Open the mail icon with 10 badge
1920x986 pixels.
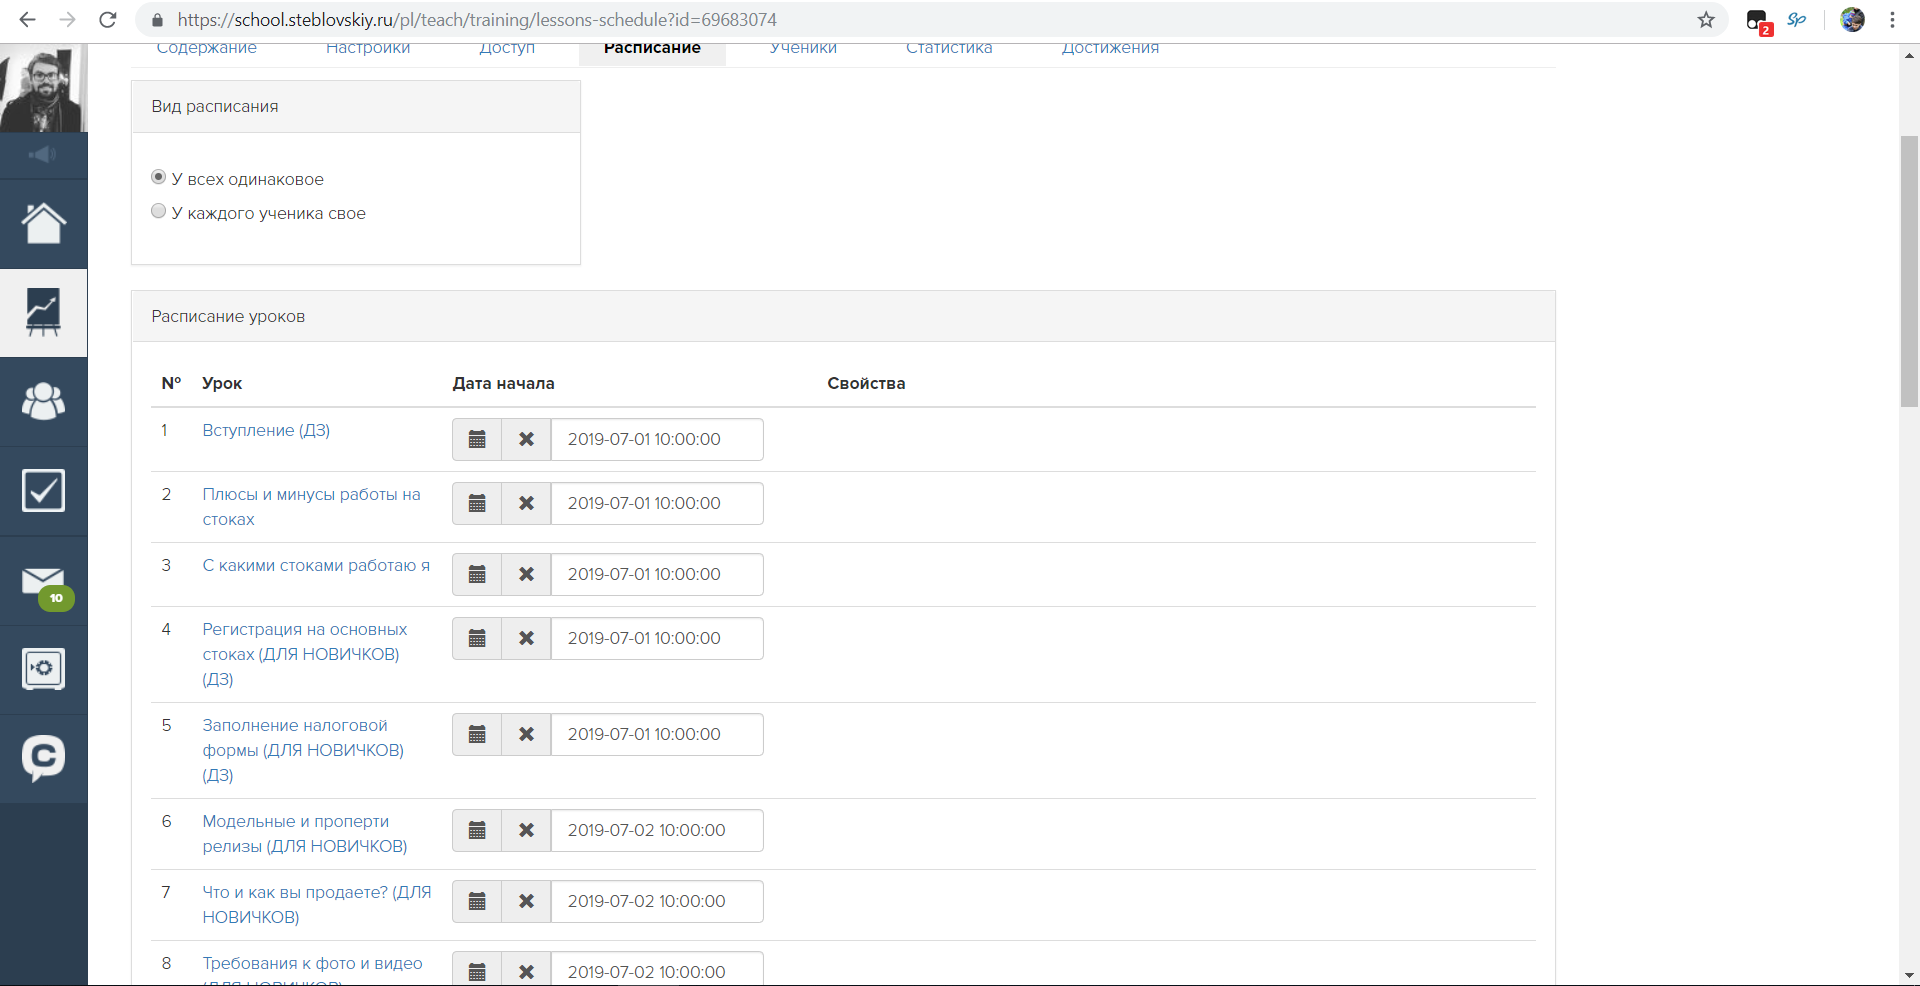pyautogui.click(x=43, y=581)
